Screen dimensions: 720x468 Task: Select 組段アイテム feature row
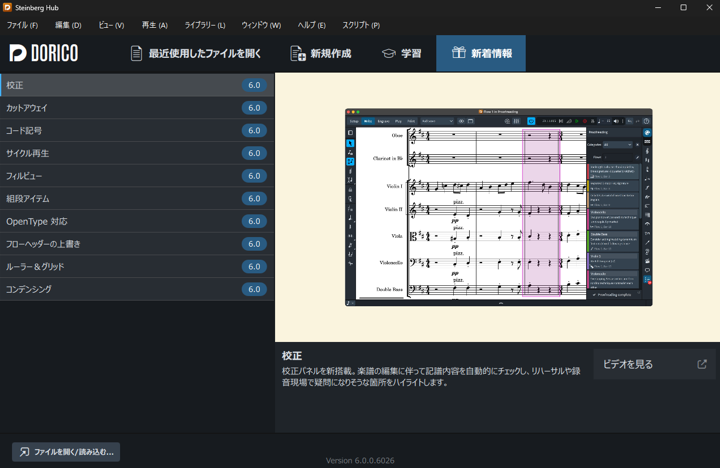(137, 198)
